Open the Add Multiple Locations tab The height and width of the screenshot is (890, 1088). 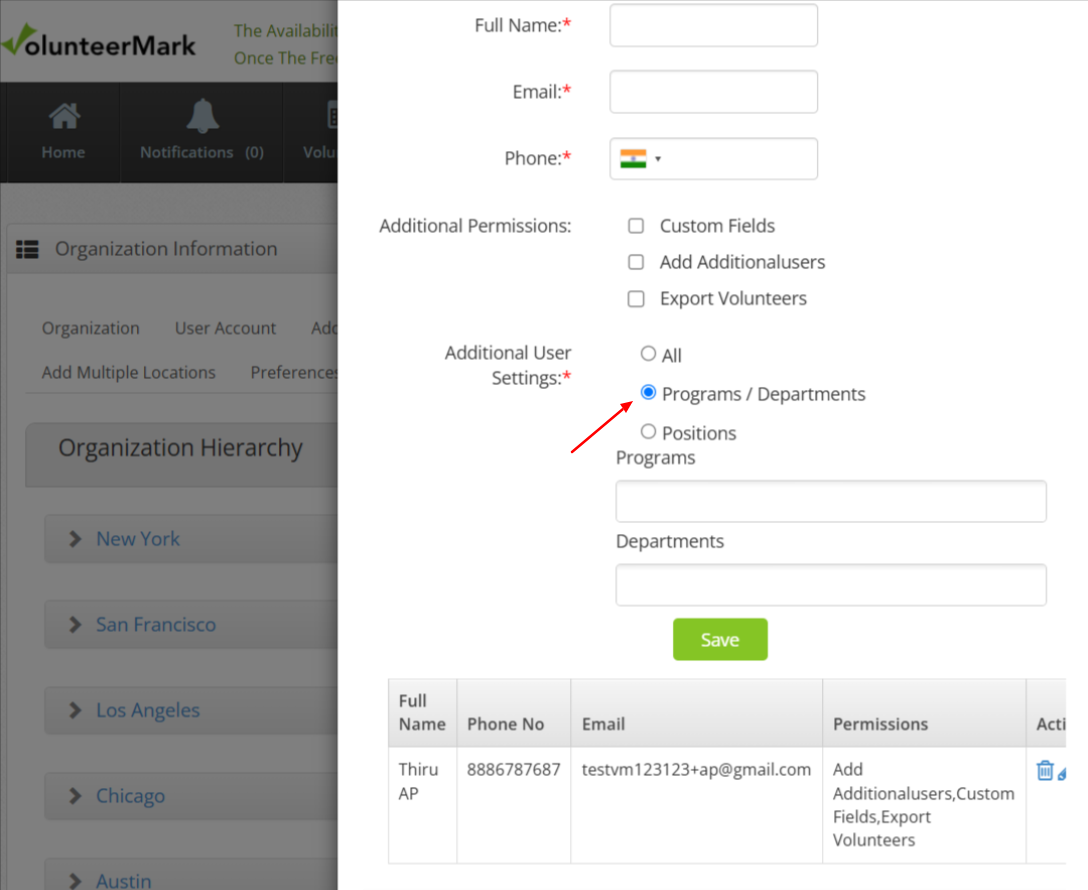pos(128,372)
